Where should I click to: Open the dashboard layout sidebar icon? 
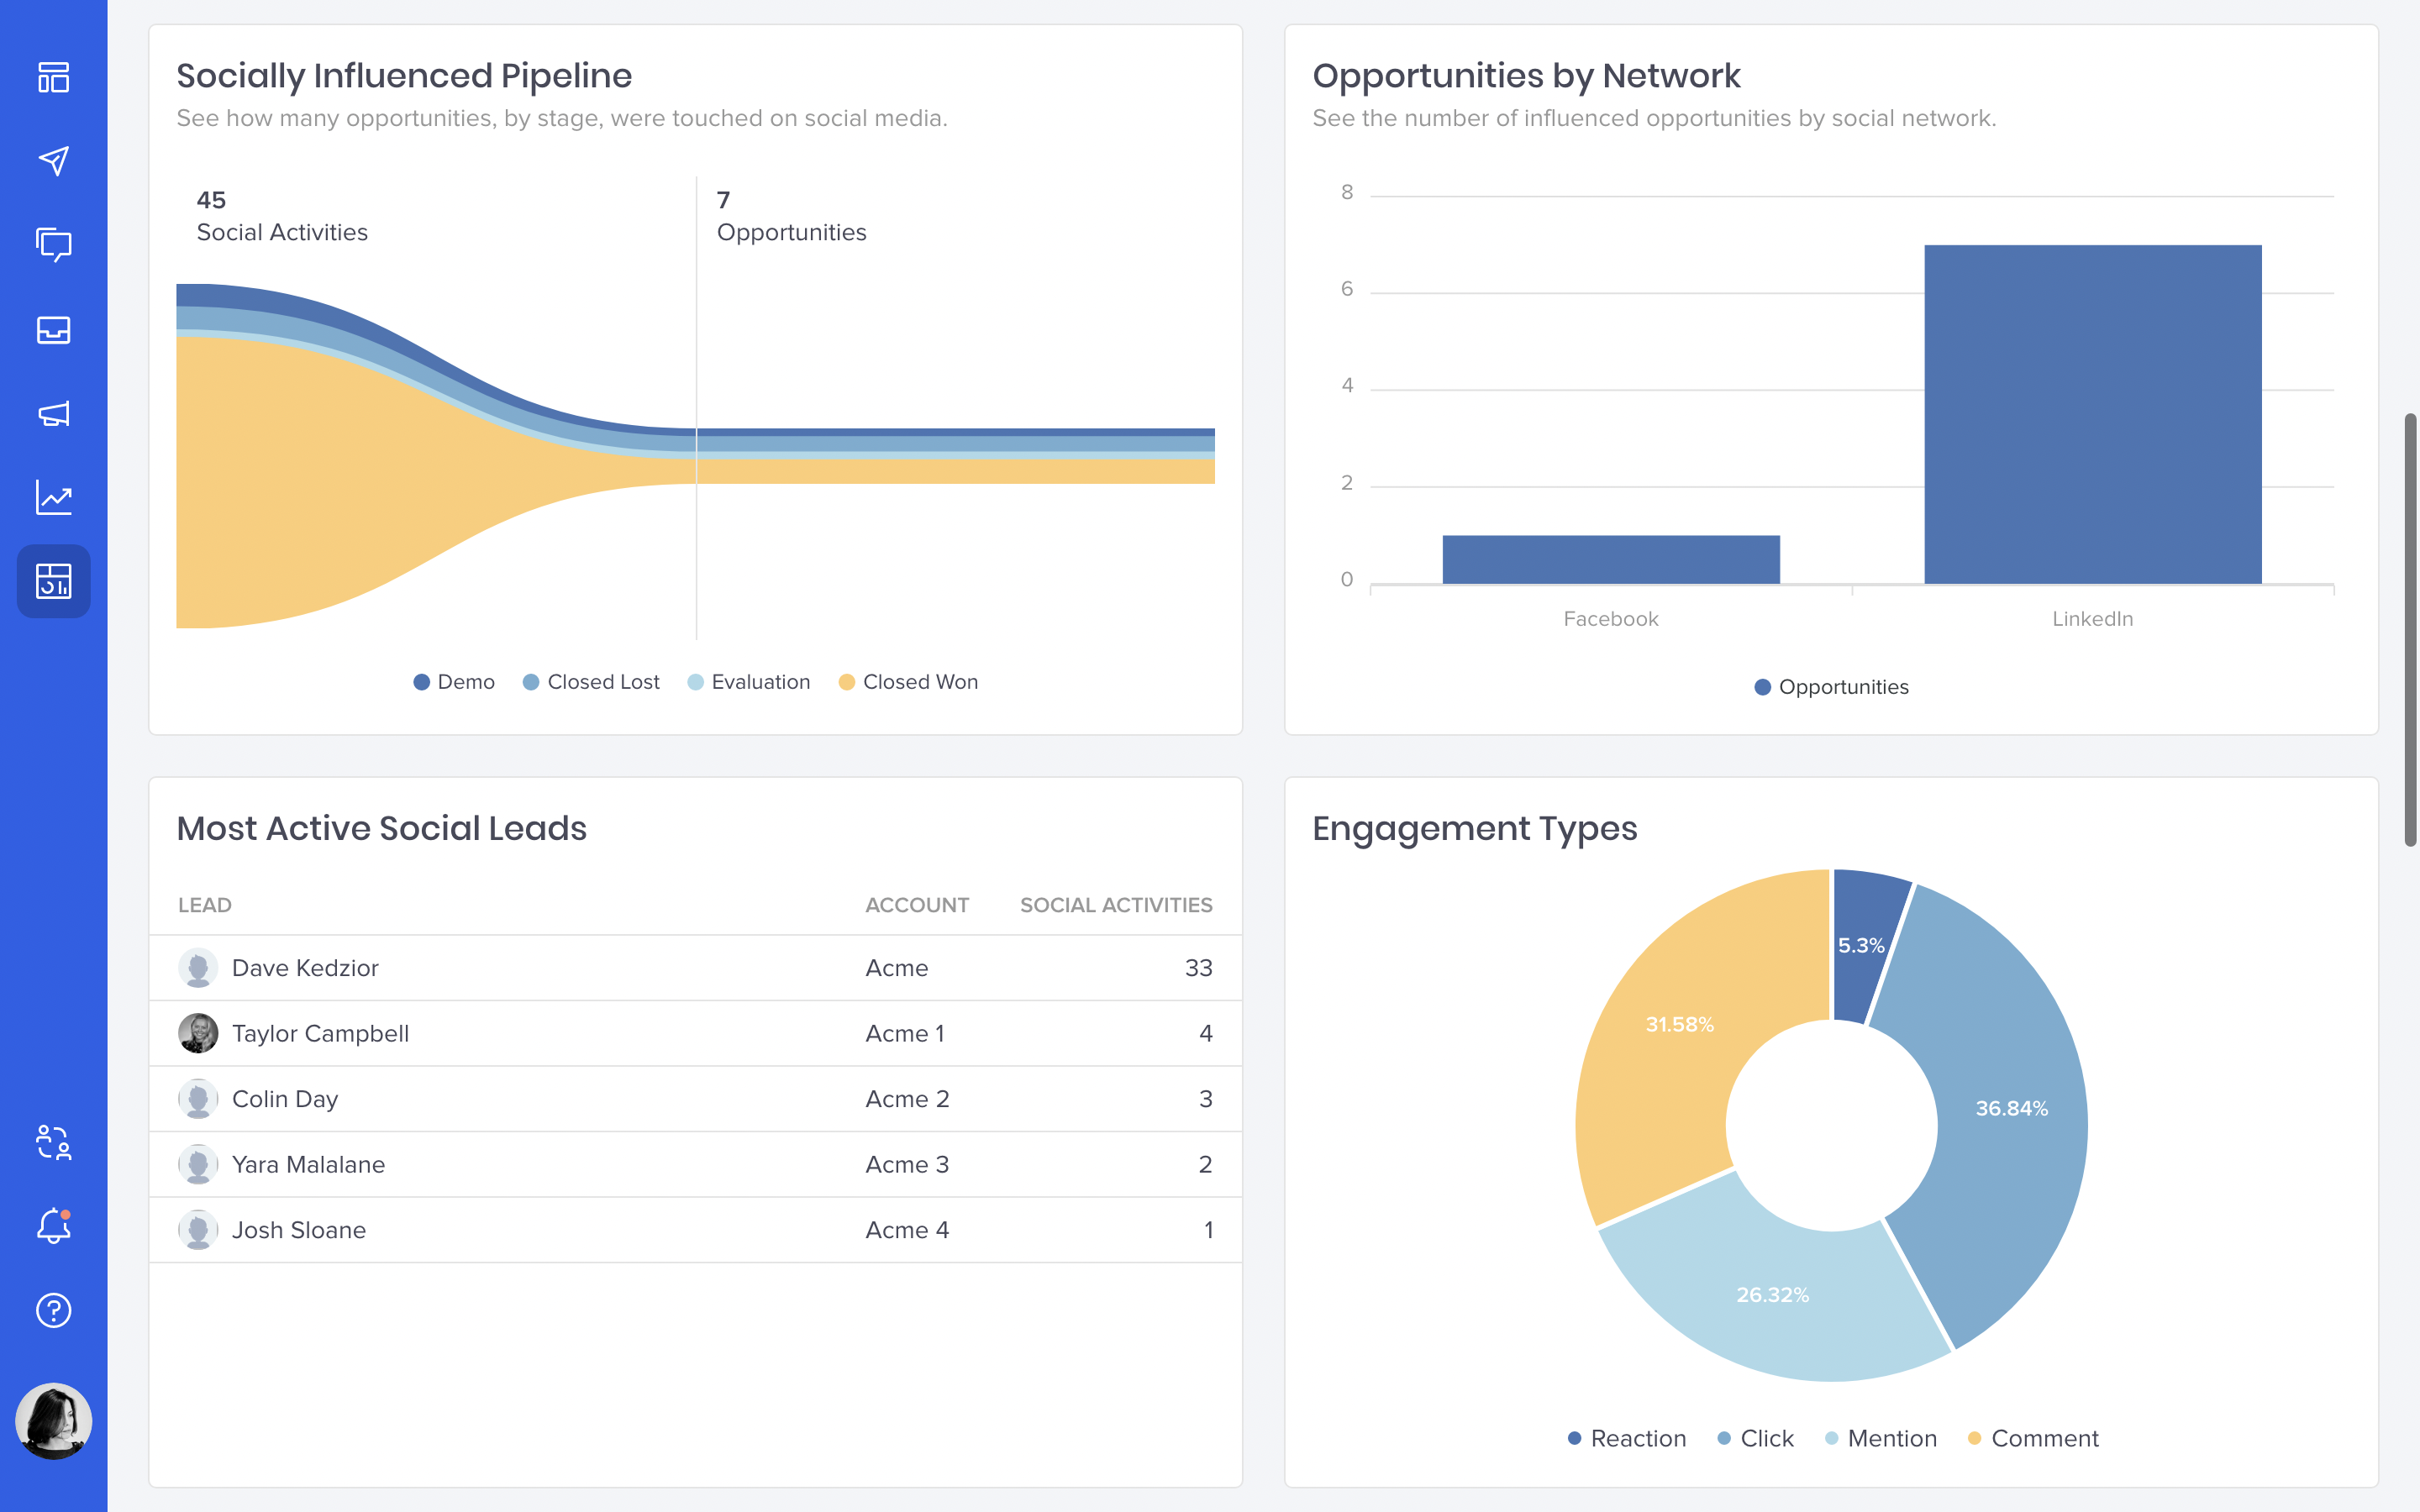(53, 77)
